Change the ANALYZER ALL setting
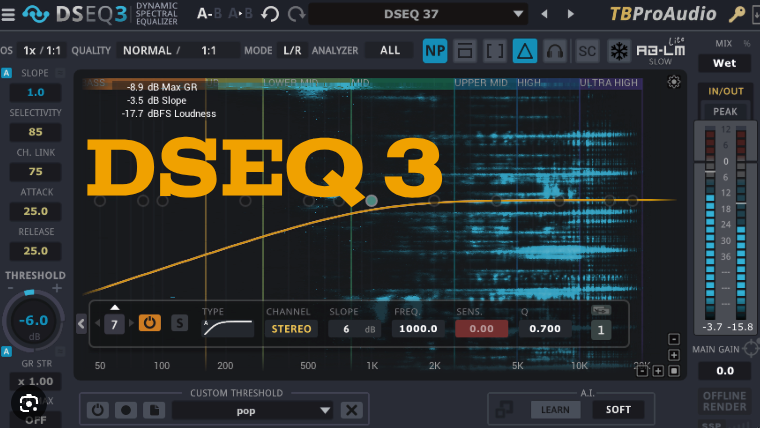760x428 pixels. pyautogui.click(x=390, y=50)
